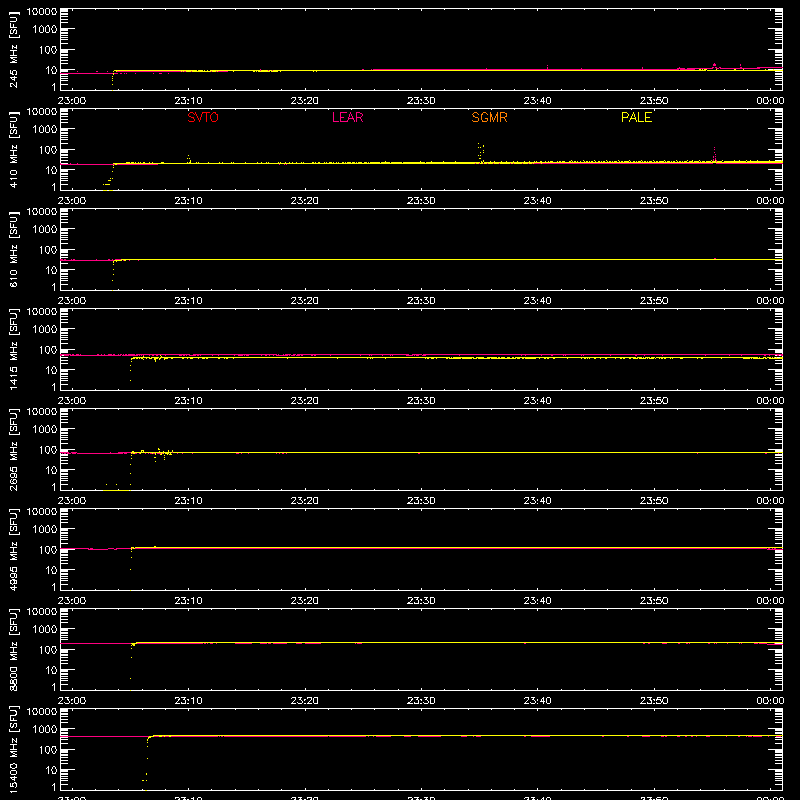Viewport: 800px width, 800px height.
Task: Click 23:30 label under 1415 MHz panel
Action: tap(421, 401)
